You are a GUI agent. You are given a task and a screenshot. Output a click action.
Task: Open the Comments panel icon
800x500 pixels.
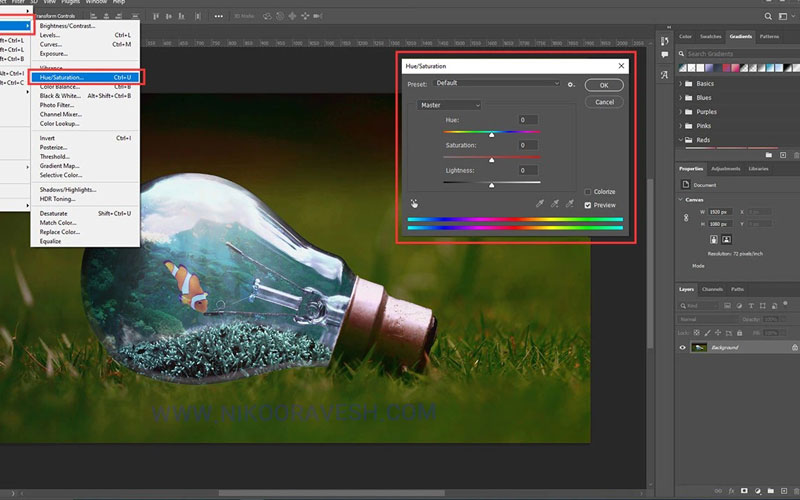click(664, 55)
